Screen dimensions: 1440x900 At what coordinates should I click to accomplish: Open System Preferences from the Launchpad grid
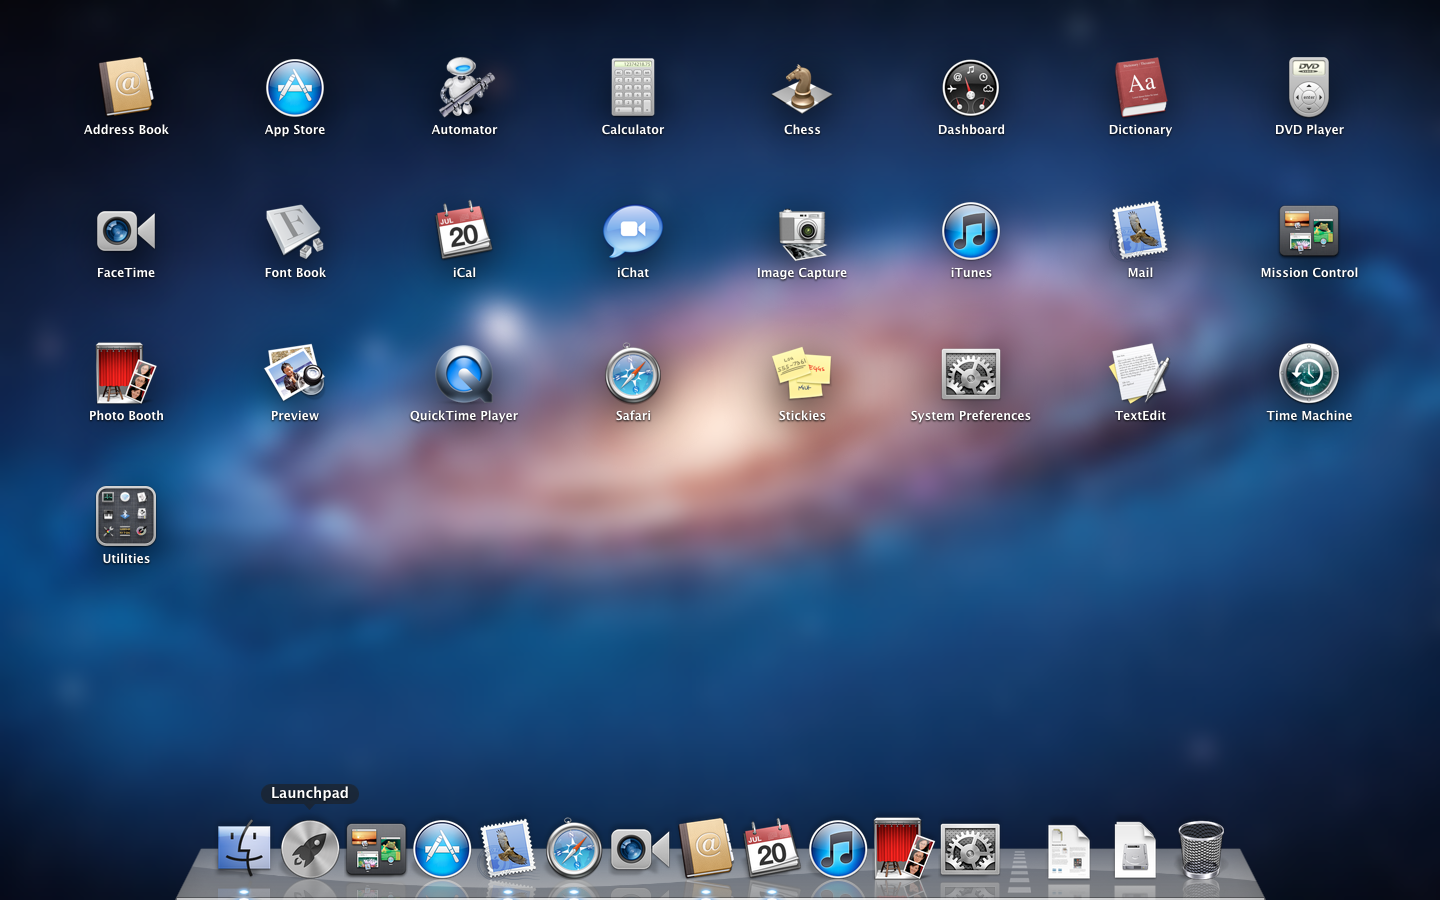(971, 374)
